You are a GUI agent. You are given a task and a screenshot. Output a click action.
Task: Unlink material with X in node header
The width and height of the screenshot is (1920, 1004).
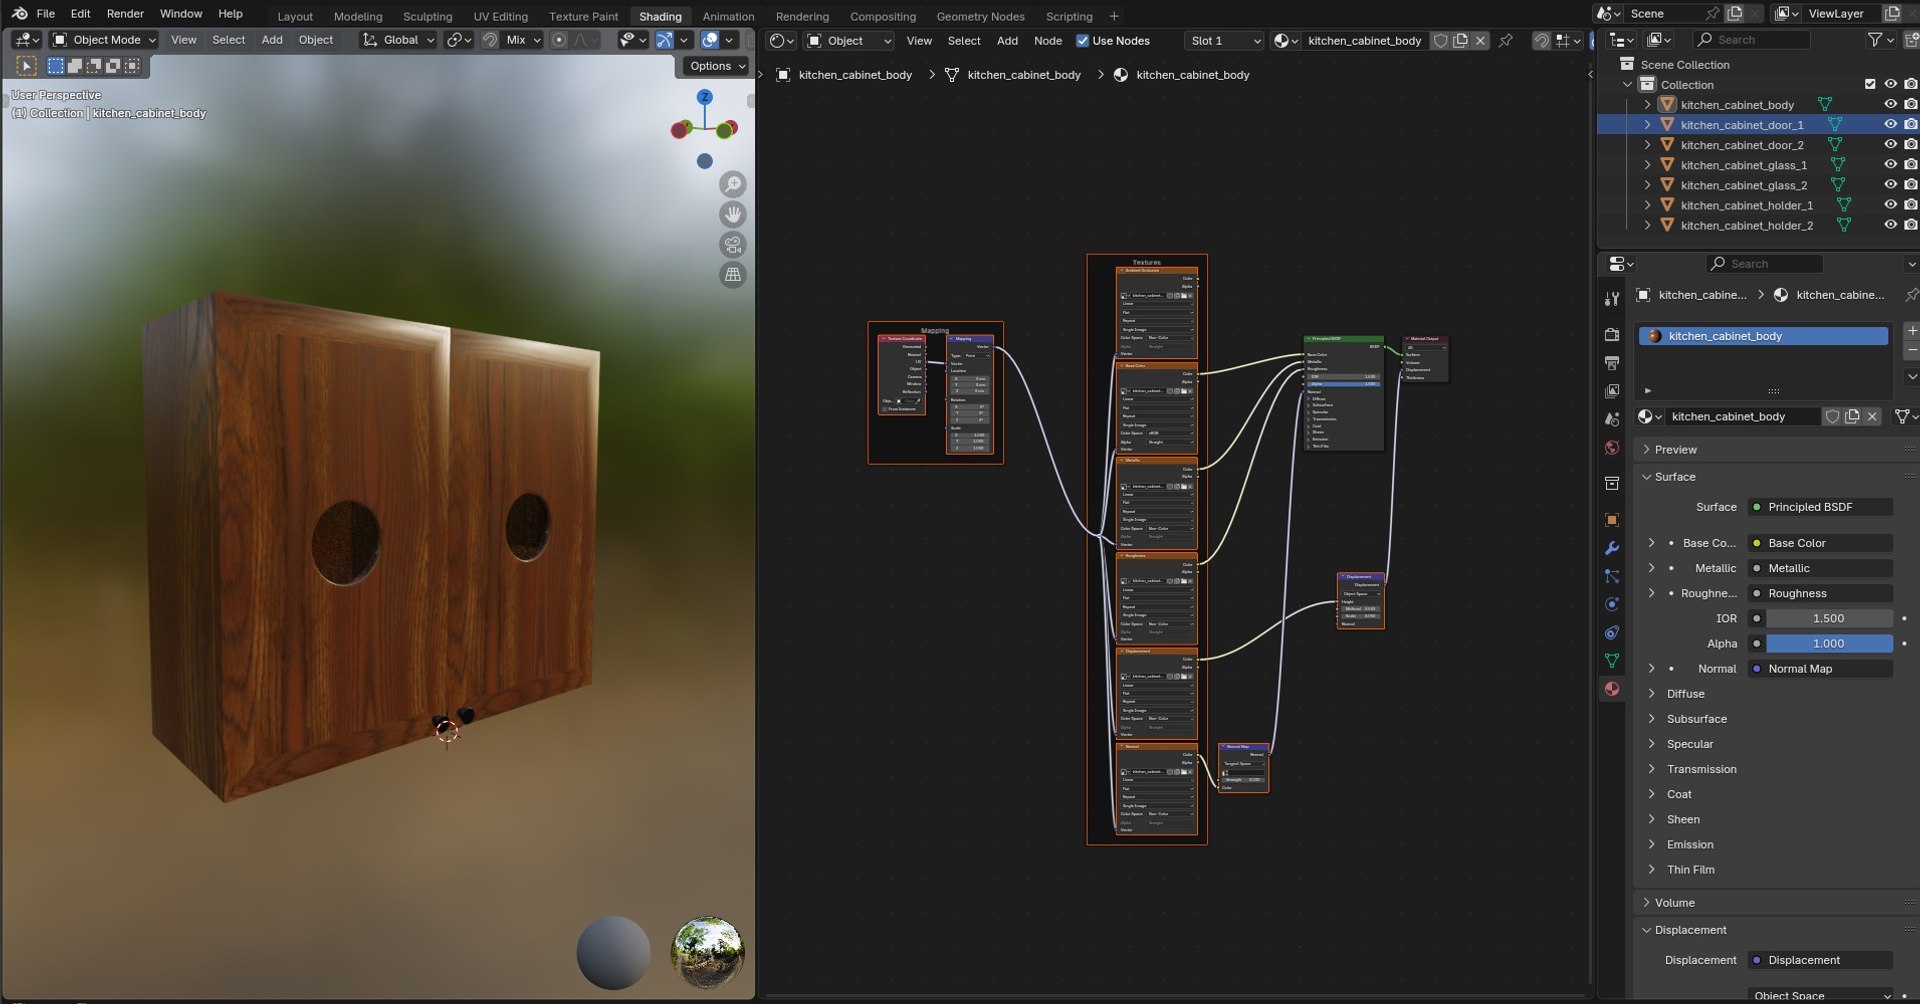1480,41
